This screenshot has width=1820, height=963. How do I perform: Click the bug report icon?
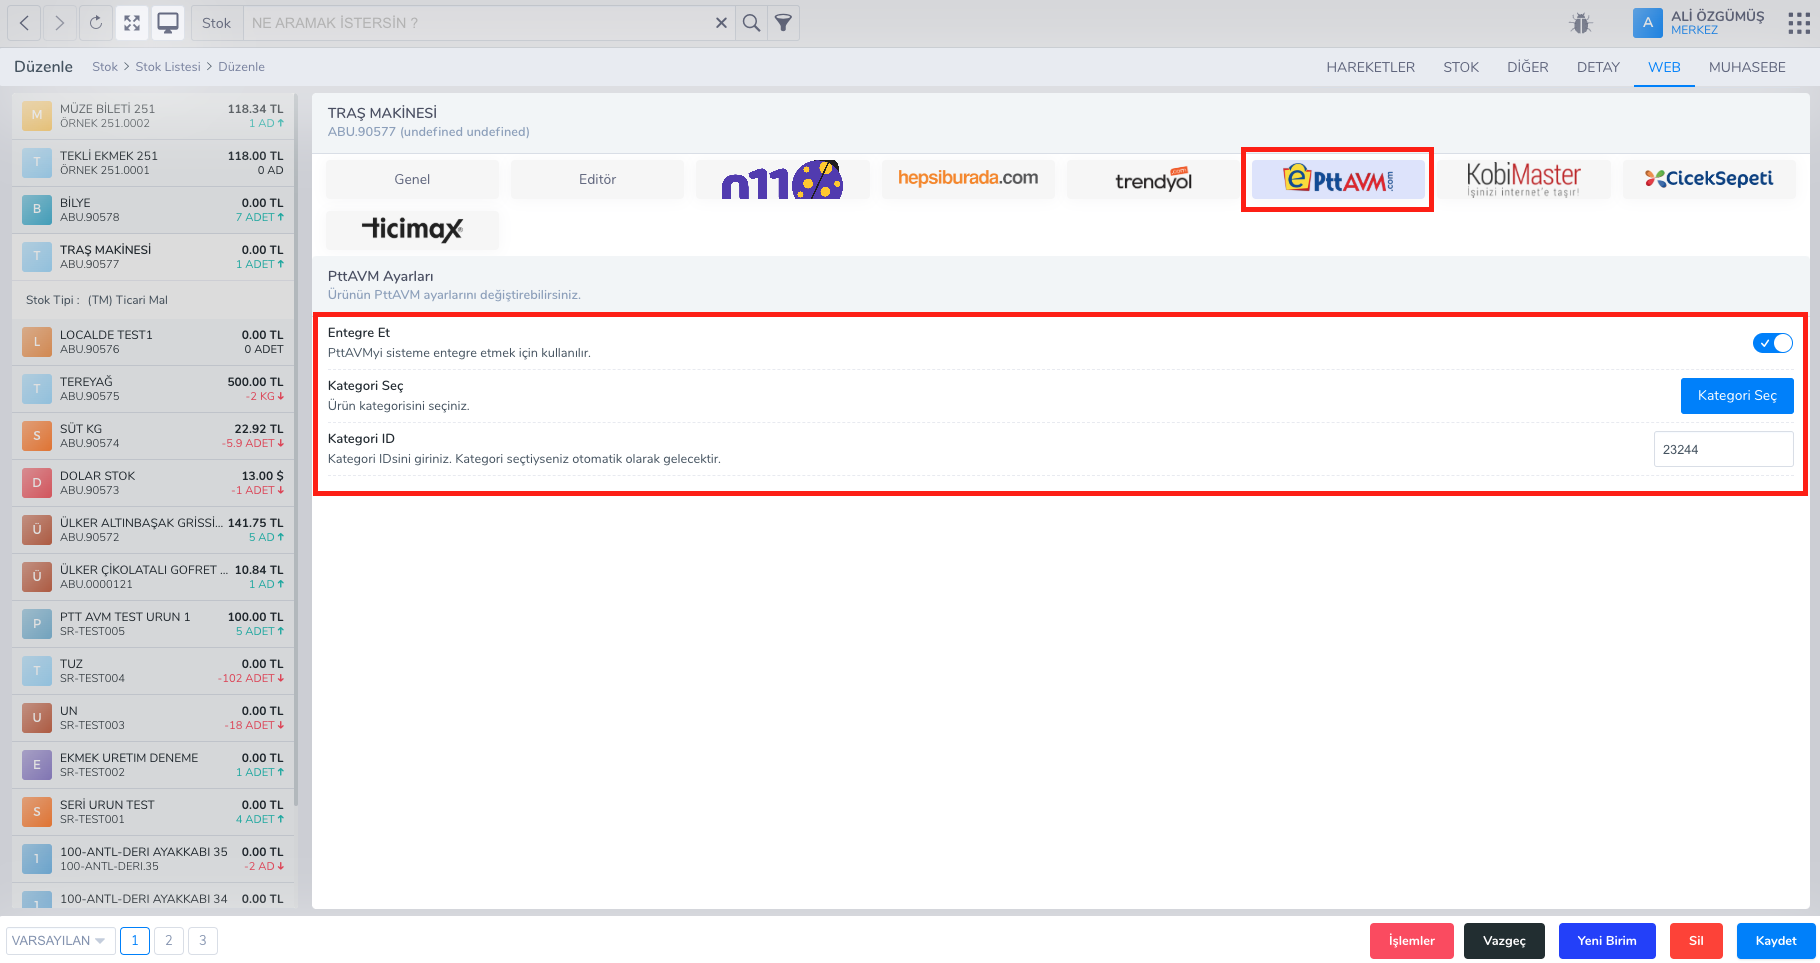coord(1581,23)
